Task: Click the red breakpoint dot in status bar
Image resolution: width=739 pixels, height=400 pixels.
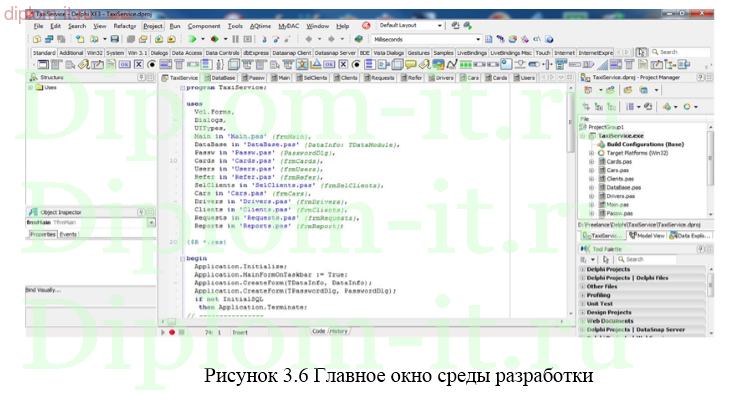Action: (x=172, y=332)
